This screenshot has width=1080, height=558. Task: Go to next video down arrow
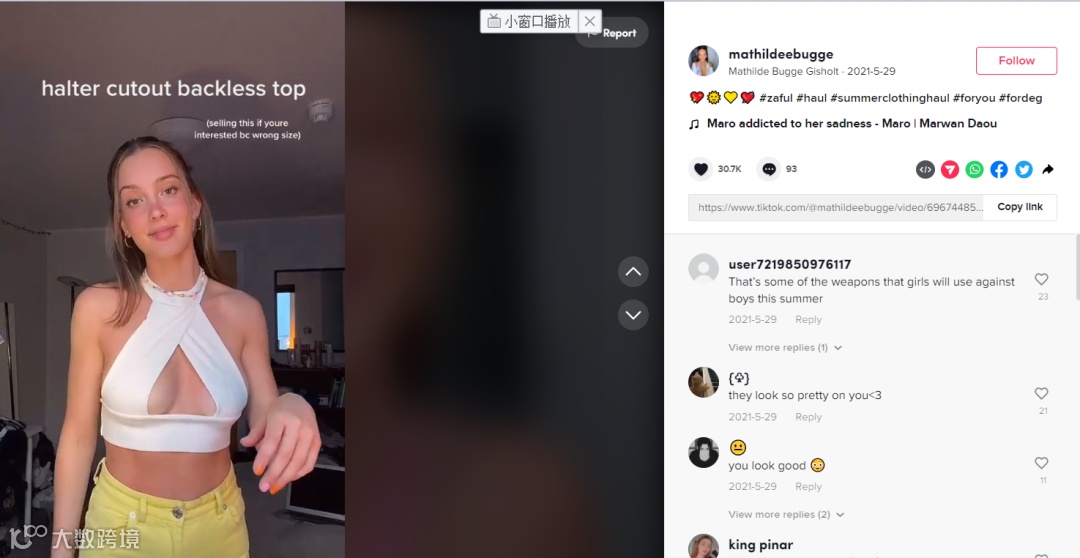[x=633, y=315]
